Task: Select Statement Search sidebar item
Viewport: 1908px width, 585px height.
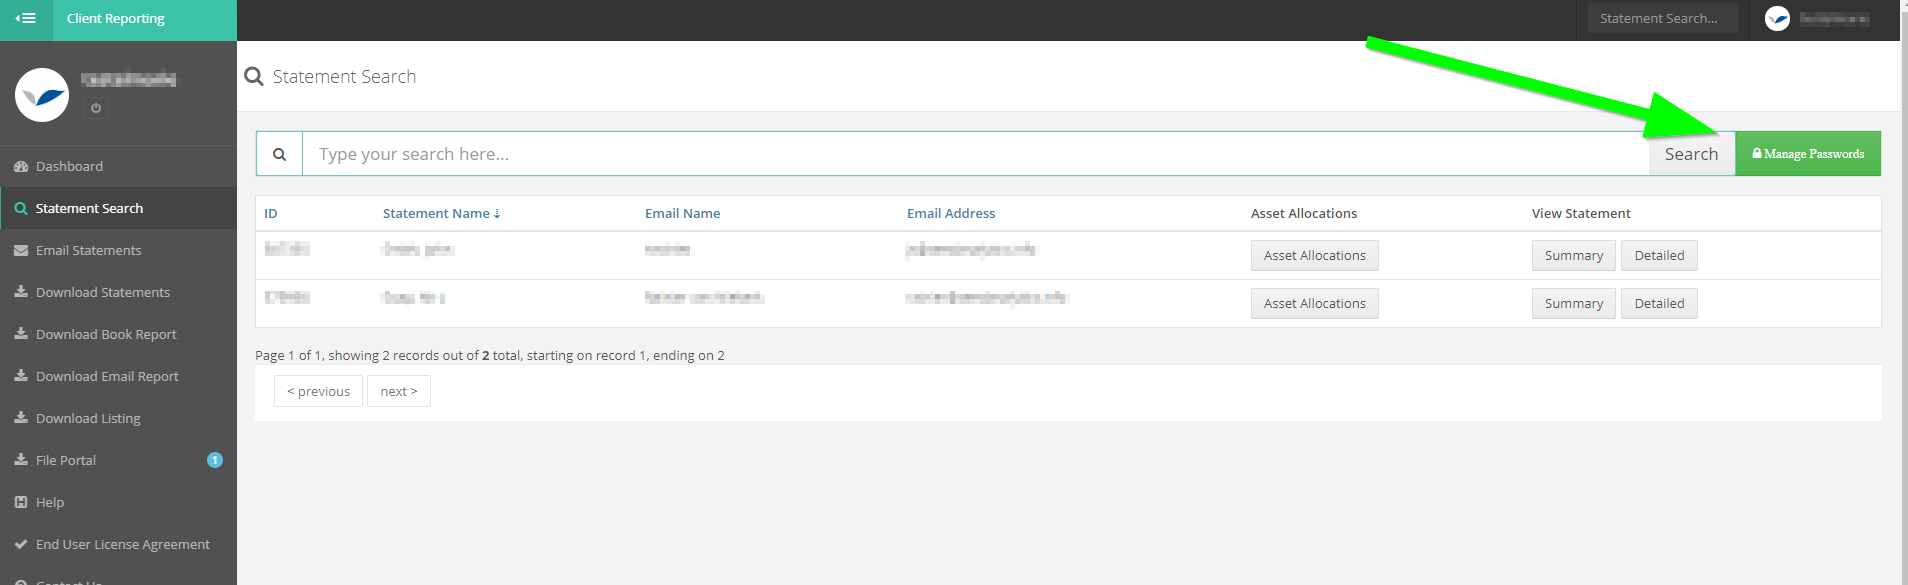Action: click(118, 208)
